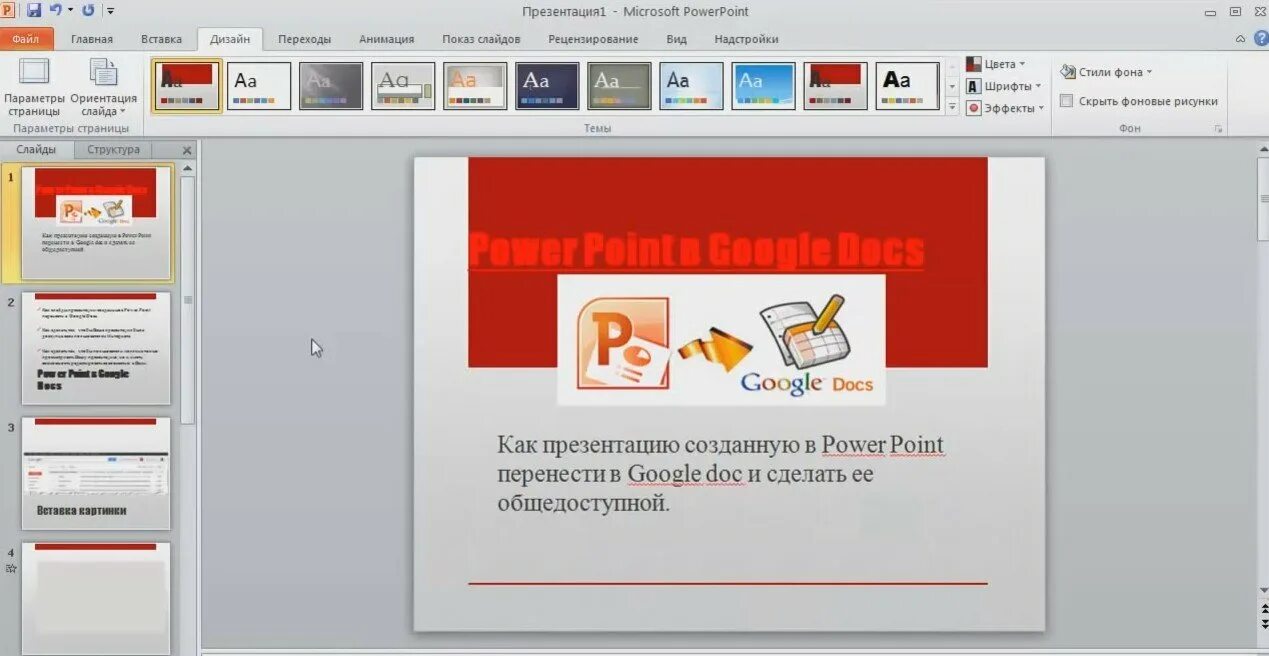Open the Переходы ribbon tab
This screenshot has height=656, width=1269.
coord(304,39)
